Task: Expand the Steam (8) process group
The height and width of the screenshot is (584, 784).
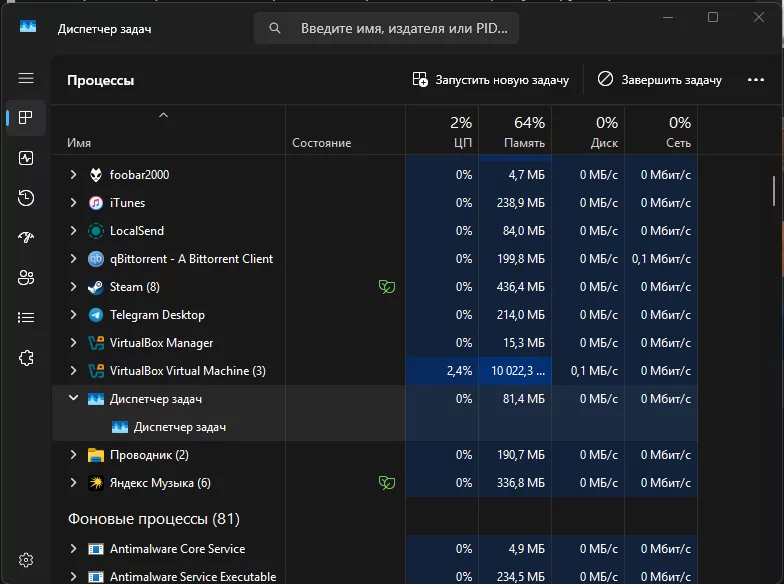Action: click(73, 287)
